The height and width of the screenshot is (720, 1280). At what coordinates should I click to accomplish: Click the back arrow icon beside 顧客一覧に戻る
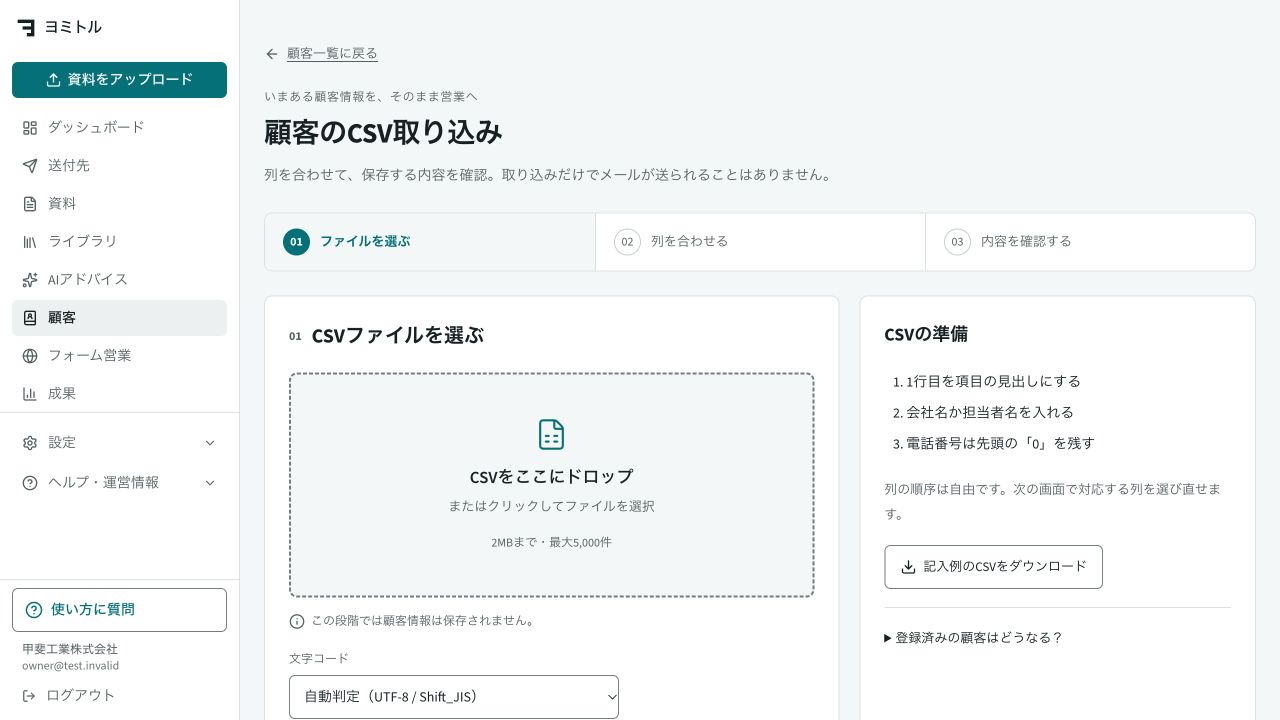272,54
